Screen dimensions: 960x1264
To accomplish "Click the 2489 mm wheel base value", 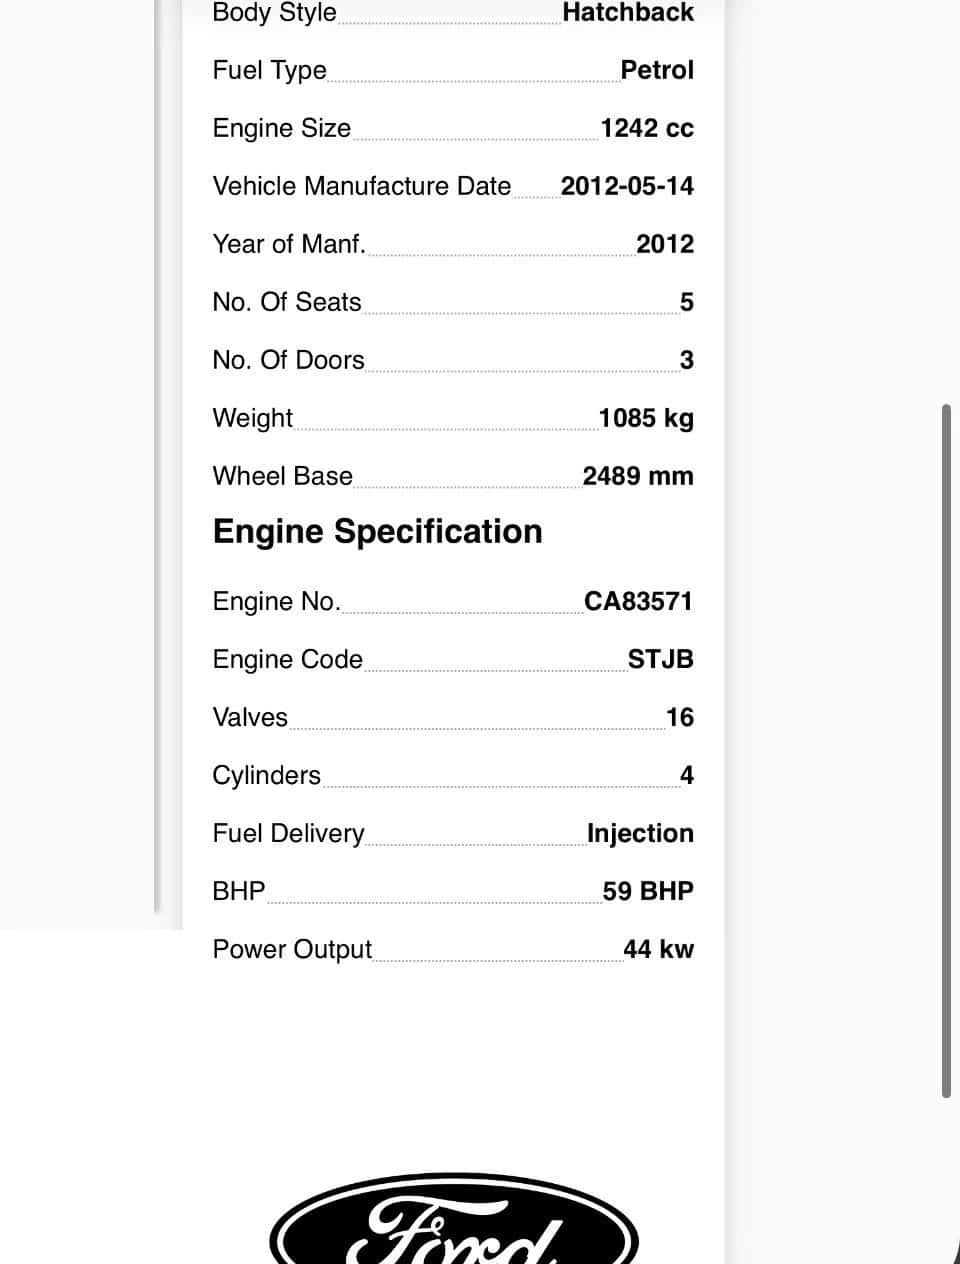I will pos(638,476).
